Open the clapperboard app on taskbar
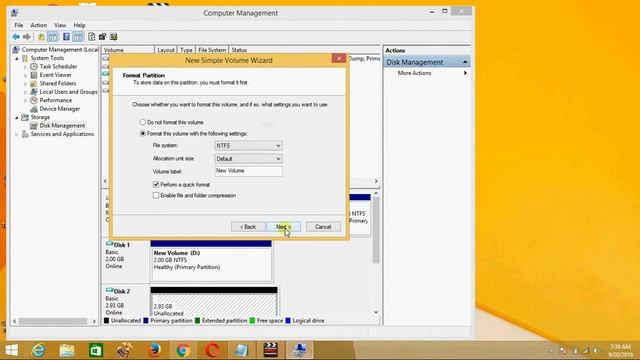The image size is (640, 360). click(x=270, y=350)
